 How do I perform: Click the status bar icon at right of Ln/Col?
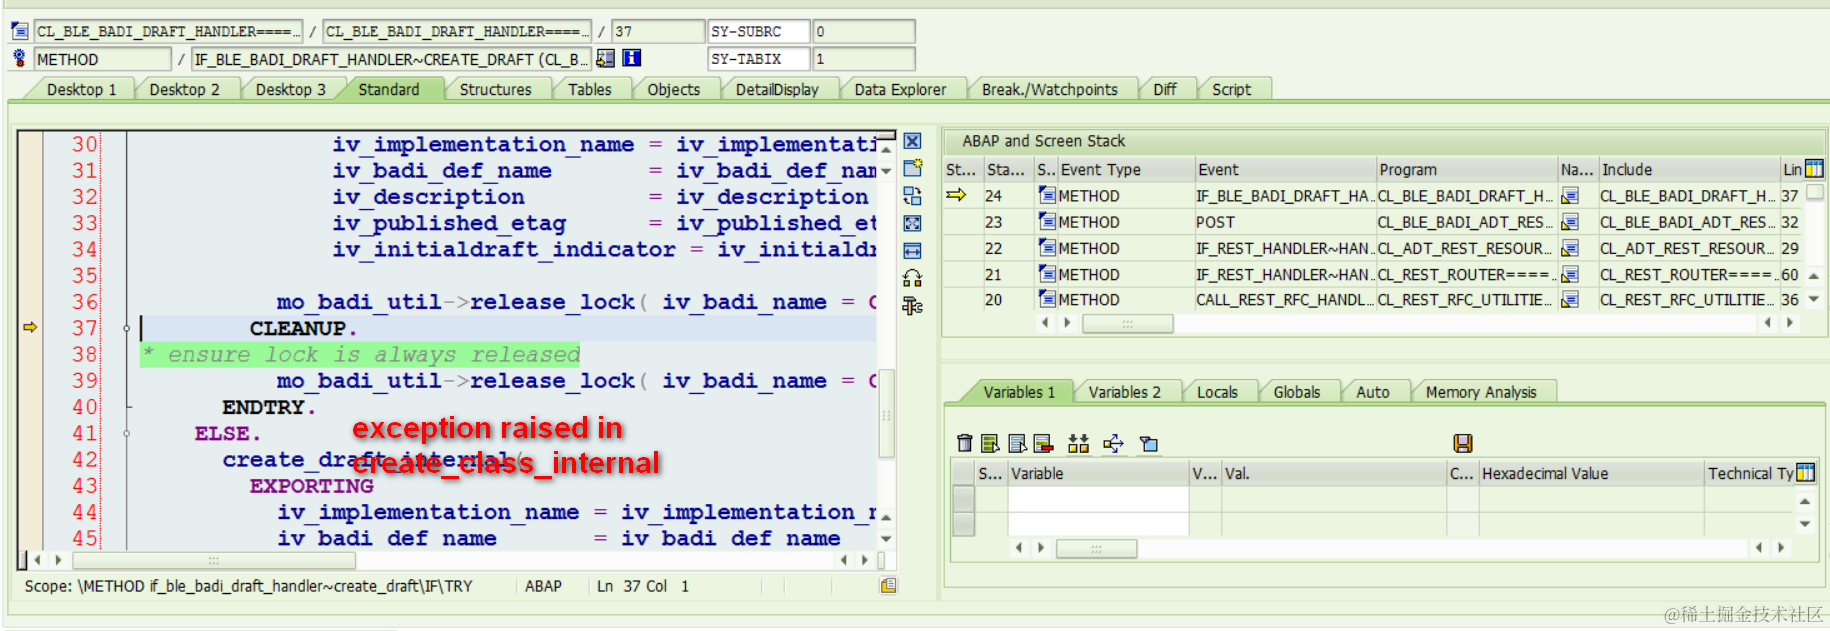click(888, 586)
